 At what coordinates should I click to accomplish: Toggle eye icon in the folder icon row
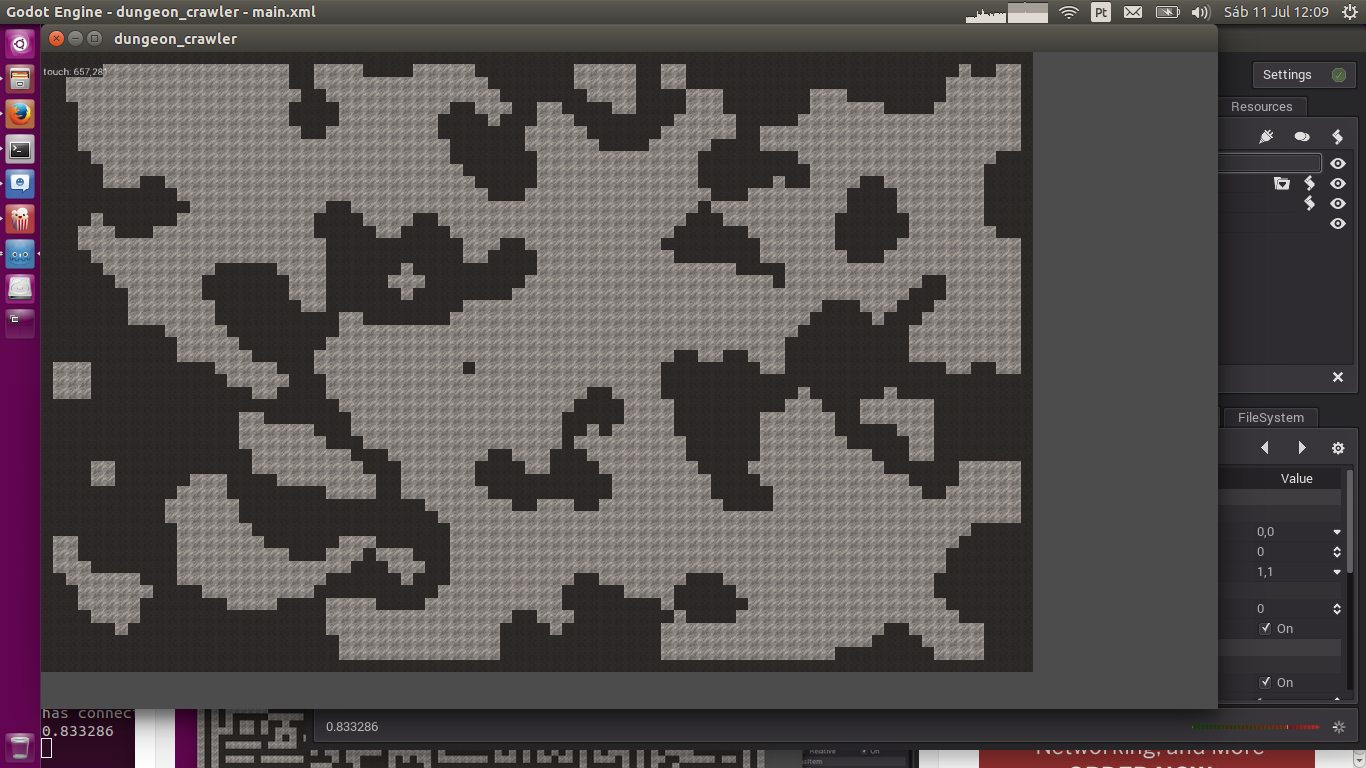coord(1338,183)
